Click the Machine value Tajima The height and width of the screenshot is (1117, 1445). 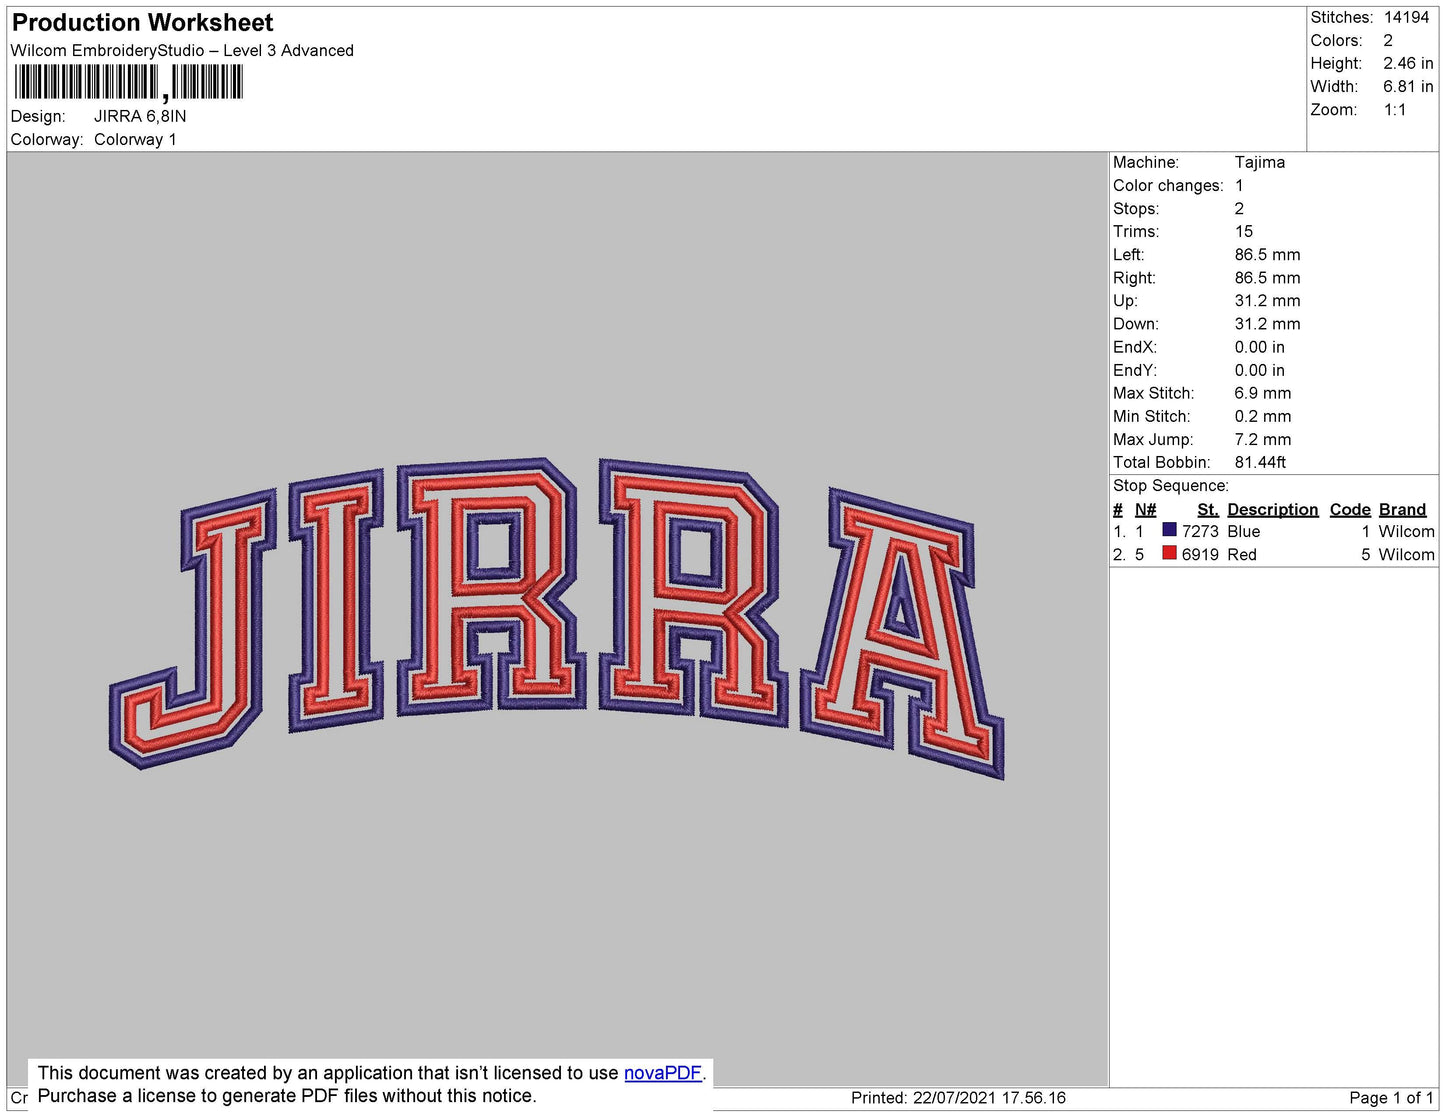pos(1260,162)
